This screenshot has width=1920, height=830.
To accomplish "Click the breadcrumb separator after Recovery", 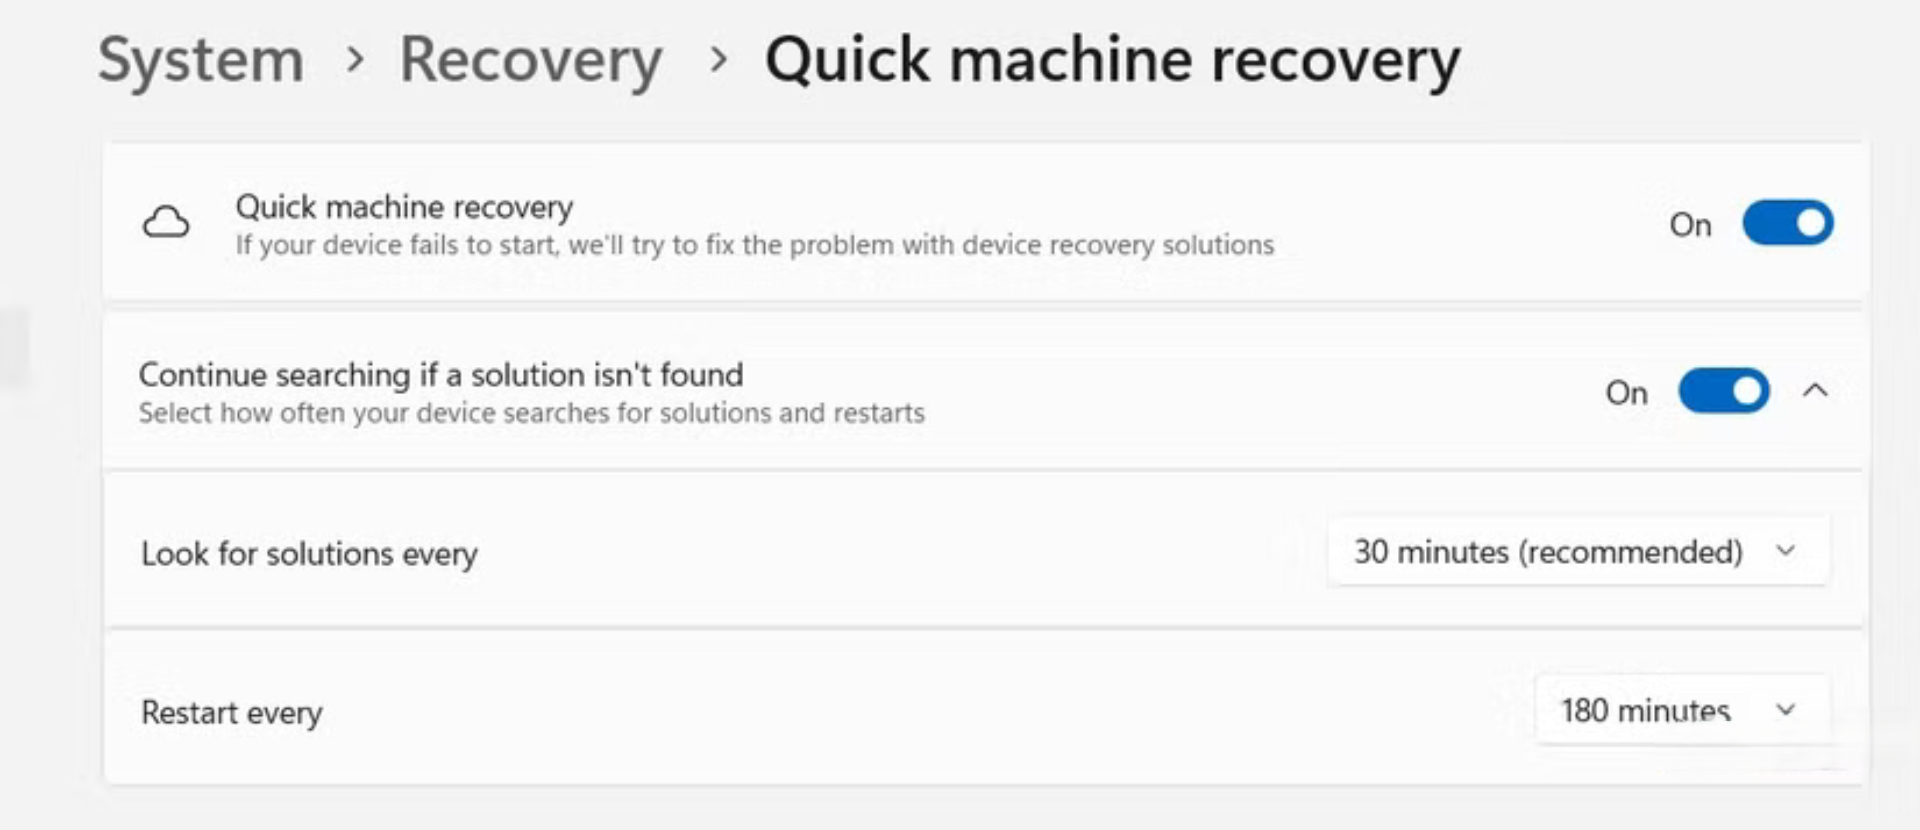I will (x=716, y=62).
